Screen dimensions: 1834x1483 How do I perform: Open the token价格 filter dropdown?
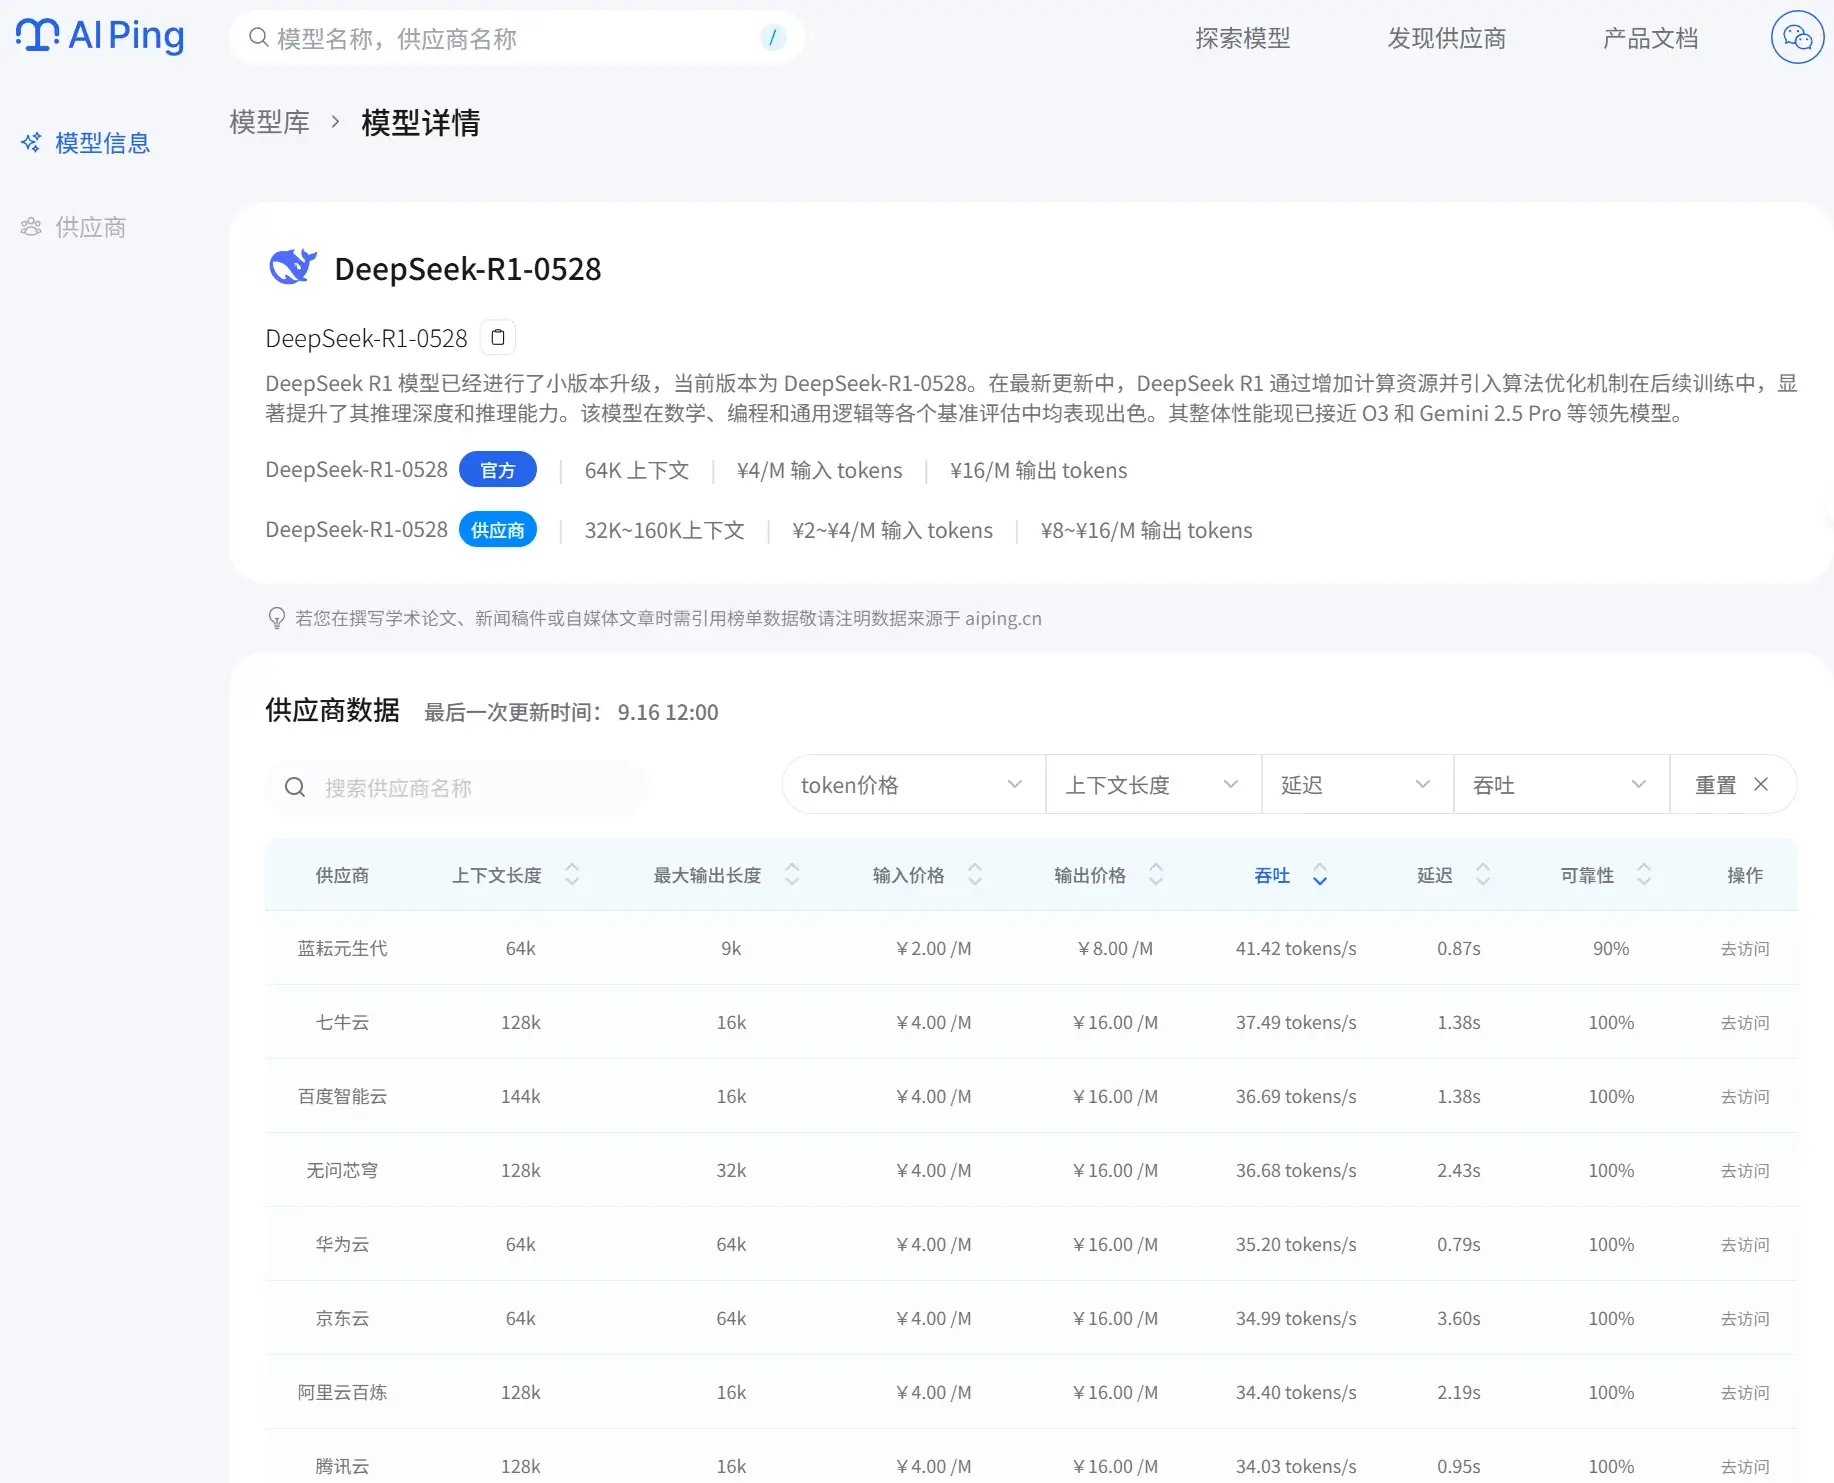[912, 785]
